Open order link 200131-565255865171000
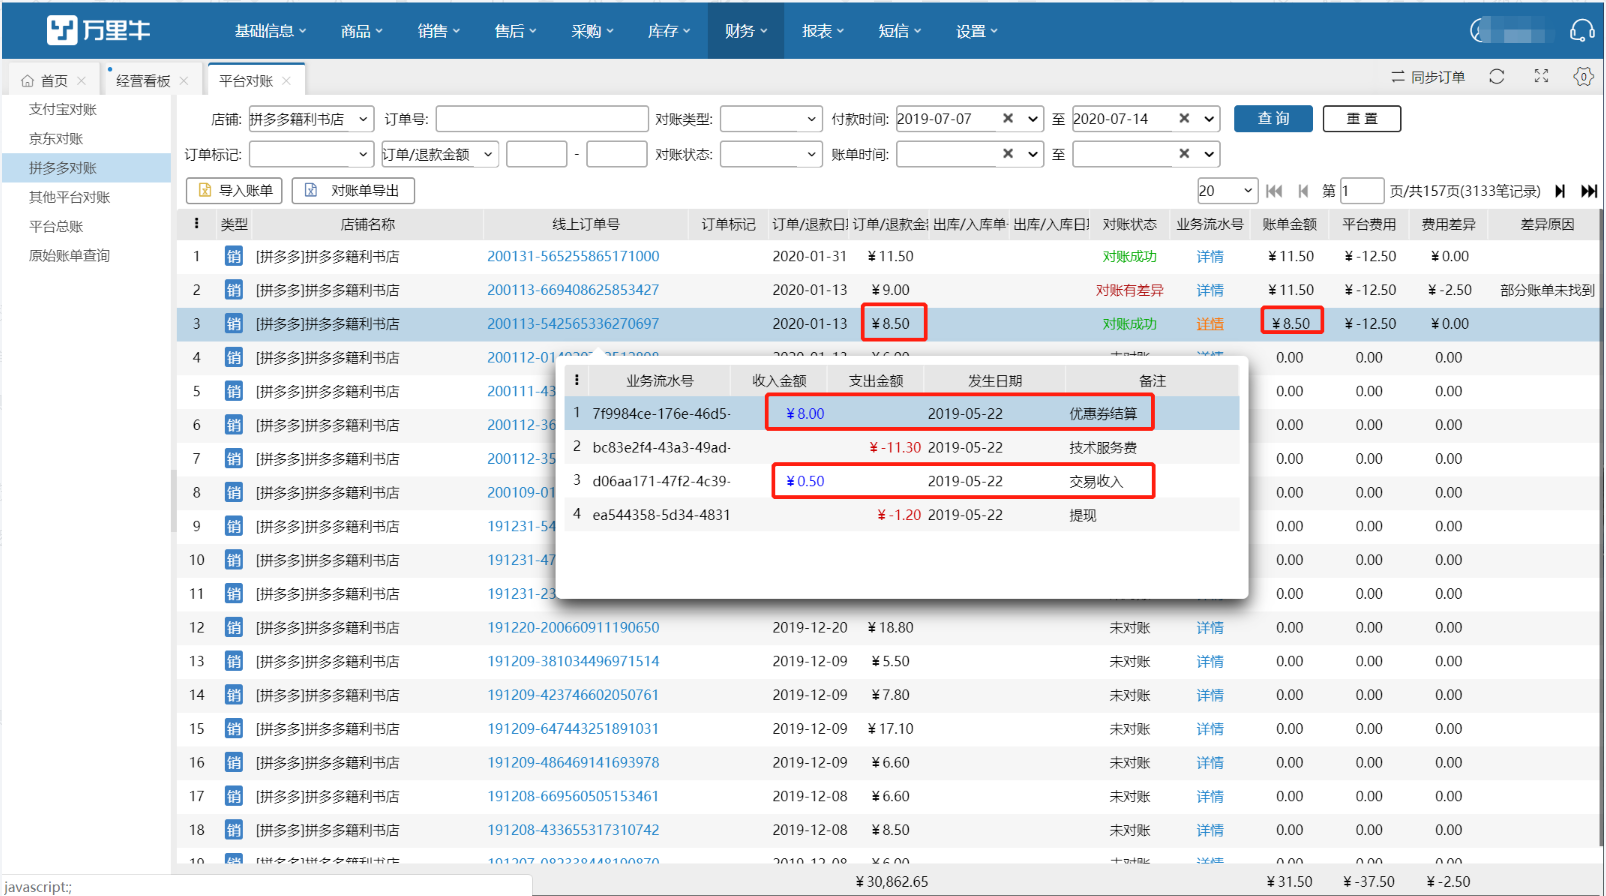1606x896 pixels. click(x=573, y=257)
